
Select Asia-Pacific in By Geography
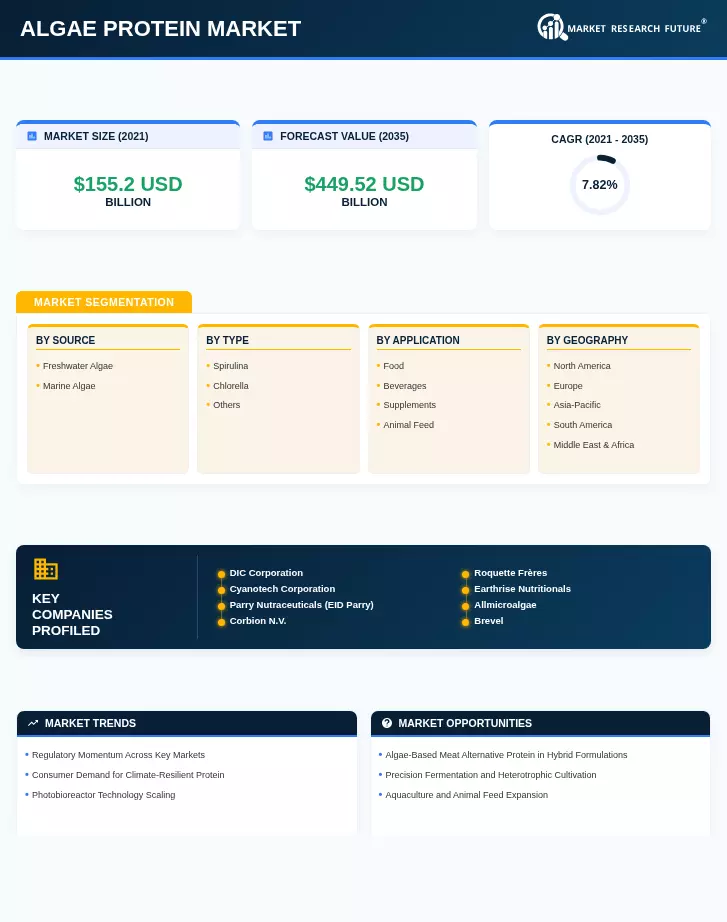click(577, 405)
